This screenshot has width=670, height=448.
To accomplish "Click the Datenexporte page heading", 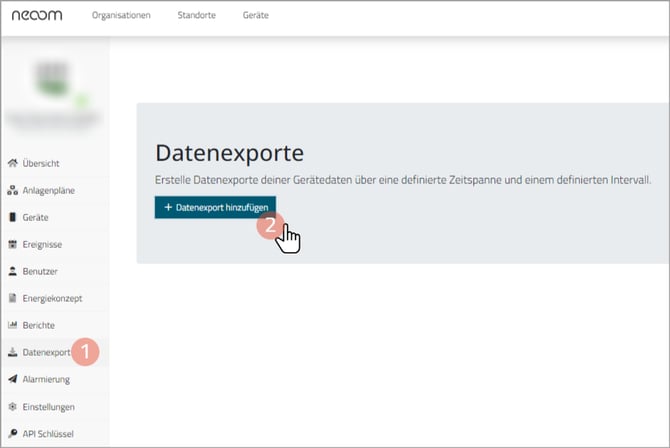I will click(229, 153).
